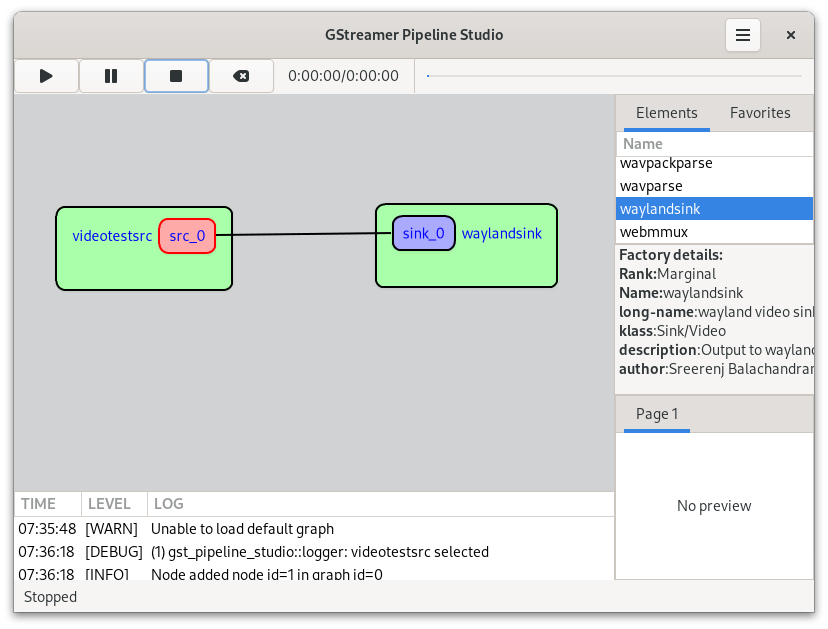Switch to the Elements tab
828x629 pixels.
(x=666, y=113)
